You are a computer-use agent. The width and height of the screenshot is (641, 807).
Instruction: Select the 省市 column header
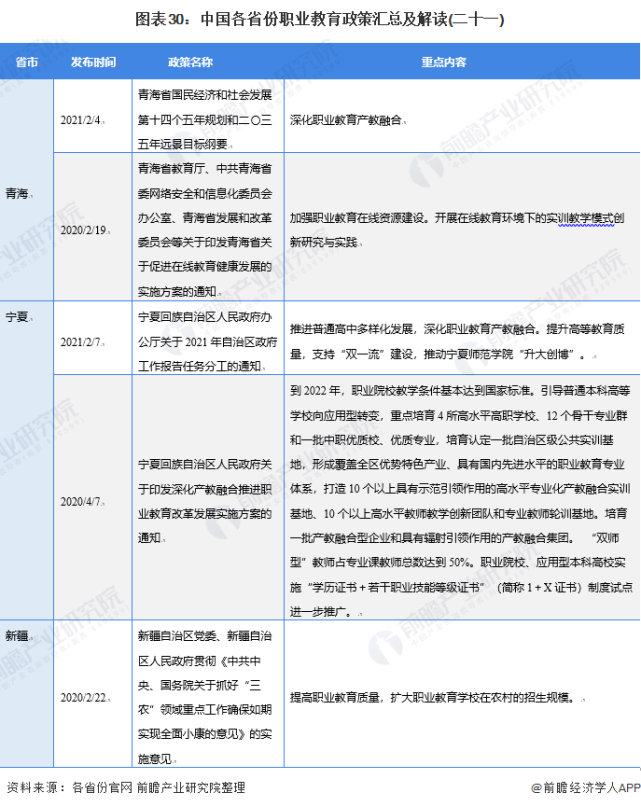point(27,62)
